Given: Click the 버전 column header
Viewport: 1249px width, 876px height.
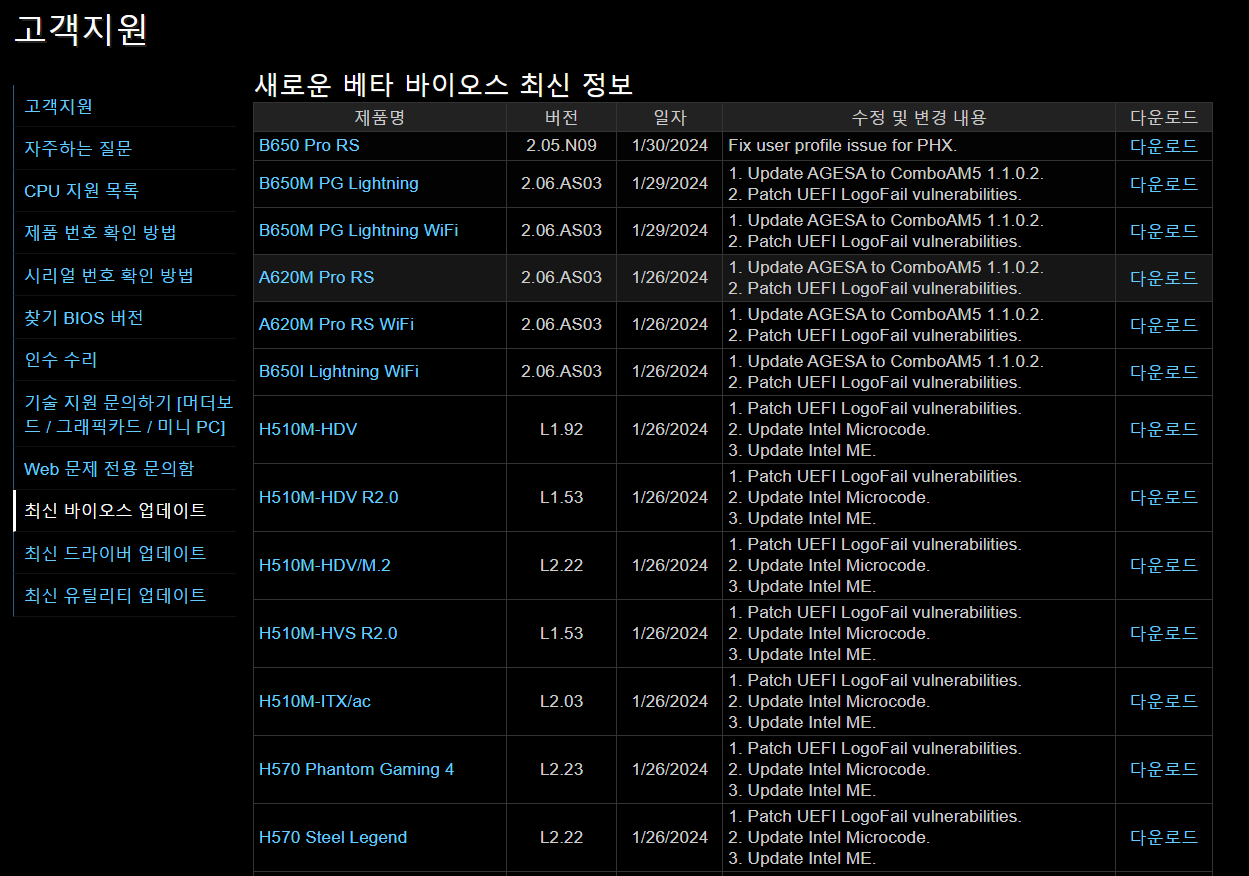Looking at the screenshot, I should [562, 117].
